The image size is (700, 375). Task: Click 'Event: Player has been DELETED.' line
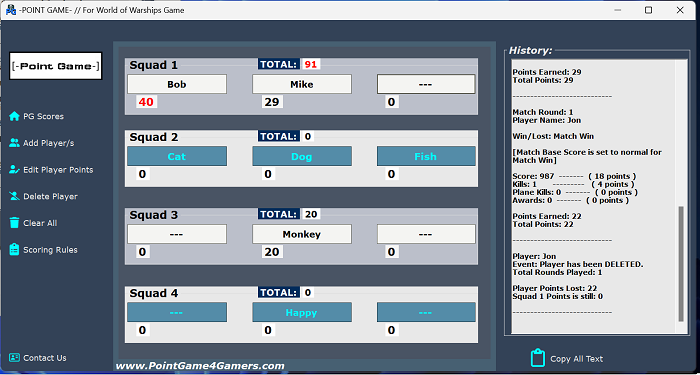pos(578,264)
